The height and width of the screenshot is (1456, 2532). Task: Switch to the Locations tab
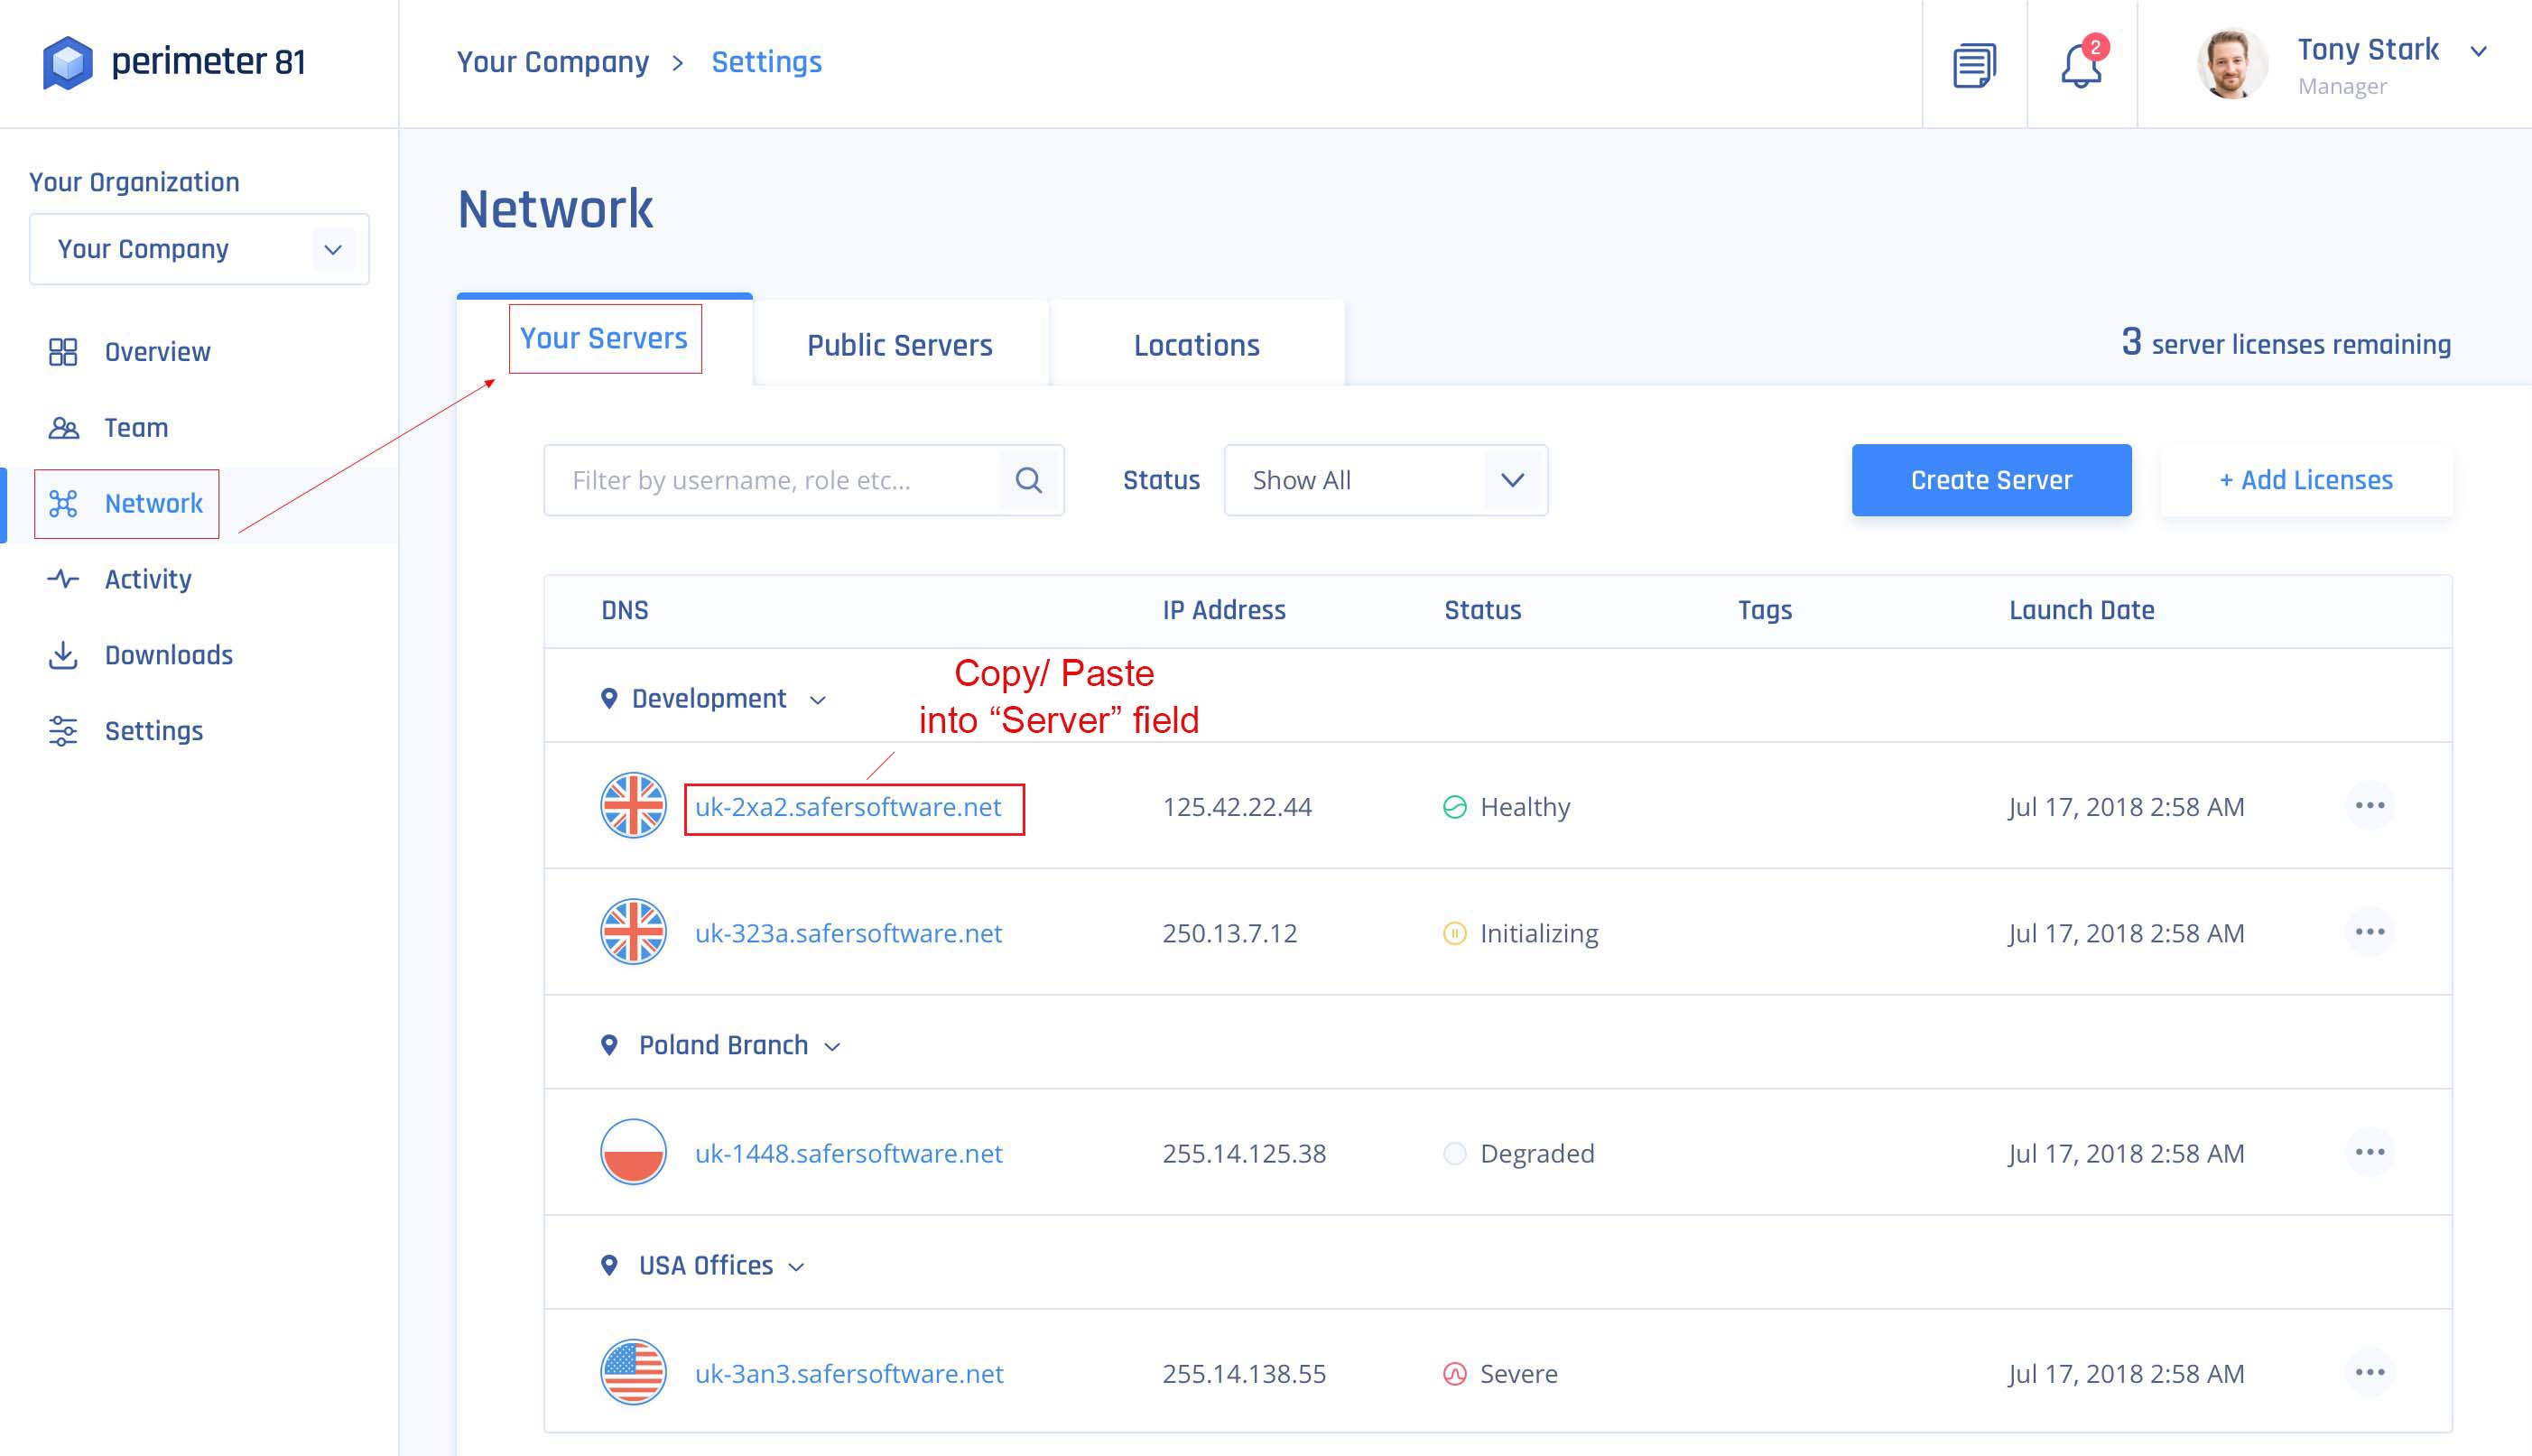pos(1196,345)
